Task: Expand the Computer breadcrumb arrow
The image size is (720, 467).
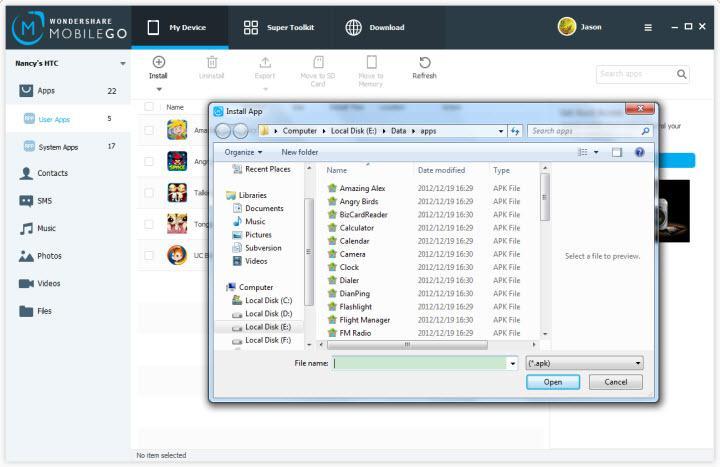Action: (323, 131)
